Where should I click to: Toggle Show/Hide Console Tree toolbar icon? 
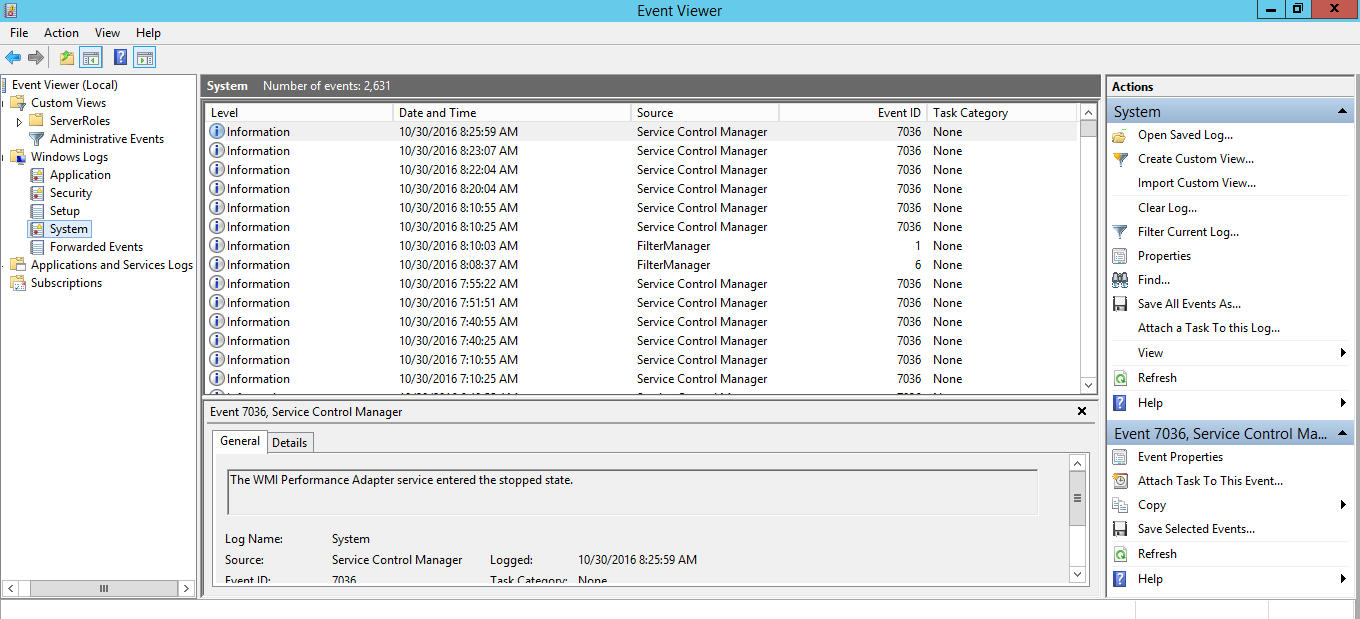pyautogui.click(x=91, y=57)
